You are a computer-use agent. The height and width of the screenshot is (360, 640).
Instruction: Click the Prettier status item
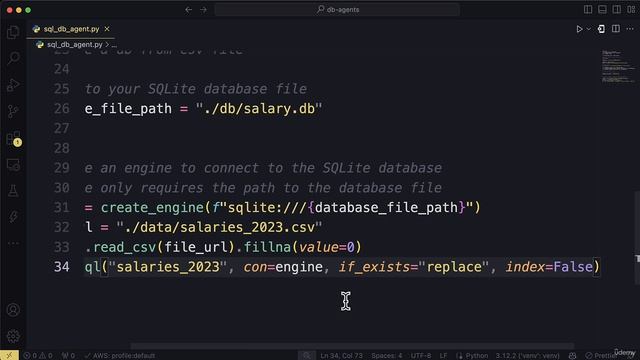pyautogui.click(x=602, y=356)
